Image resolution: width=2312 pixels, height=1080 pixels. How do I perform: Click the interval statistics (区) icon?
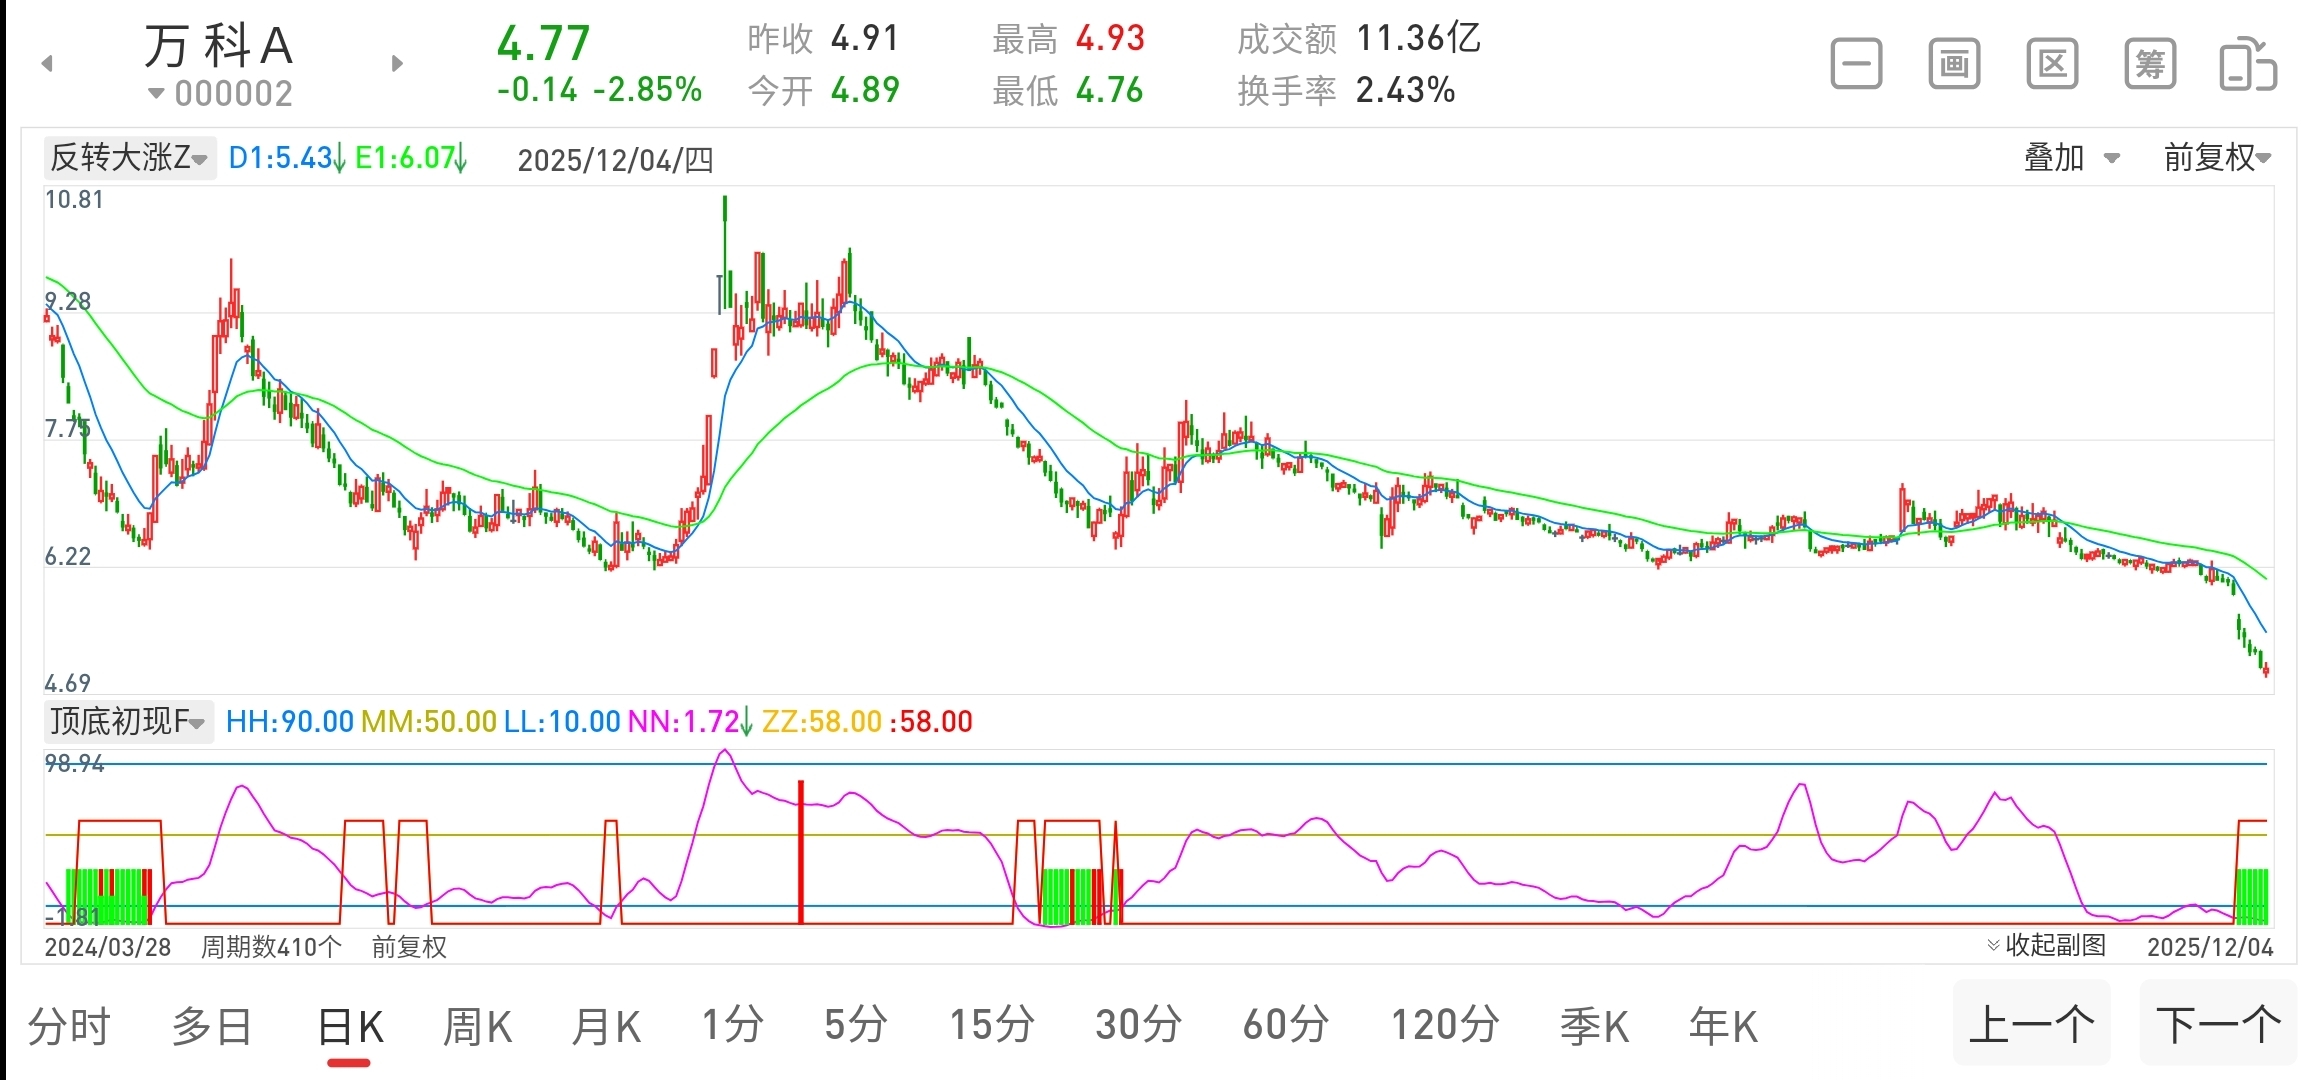2052,65
